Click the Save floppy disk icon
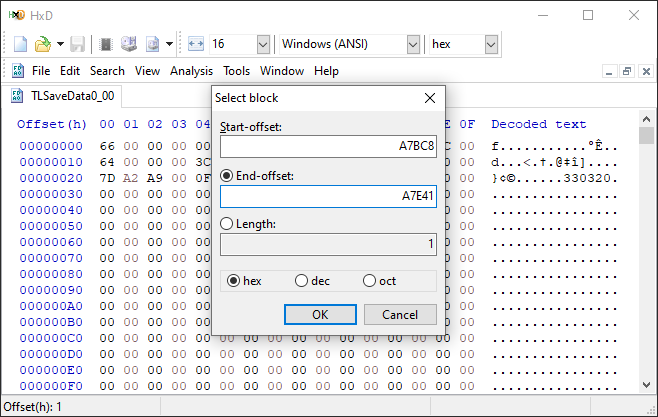 [x=78, y=44]
